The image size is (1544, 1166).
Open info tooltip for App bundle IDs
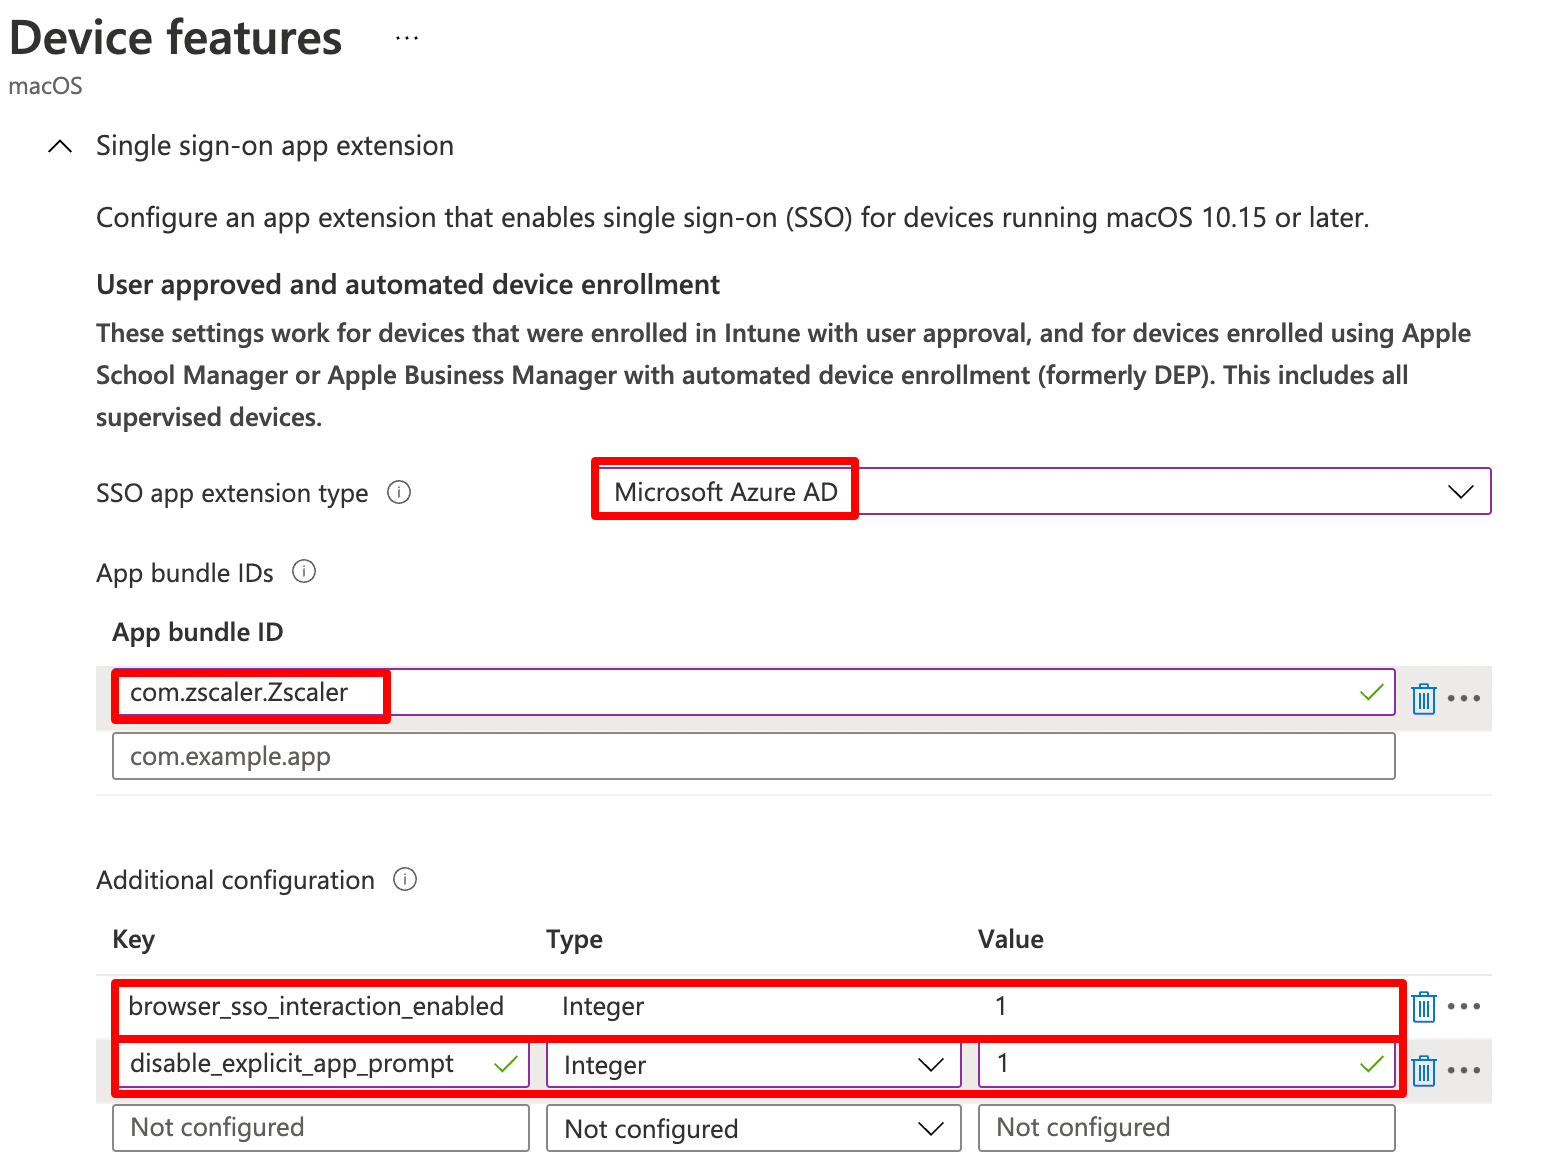(x=304, y=571)
